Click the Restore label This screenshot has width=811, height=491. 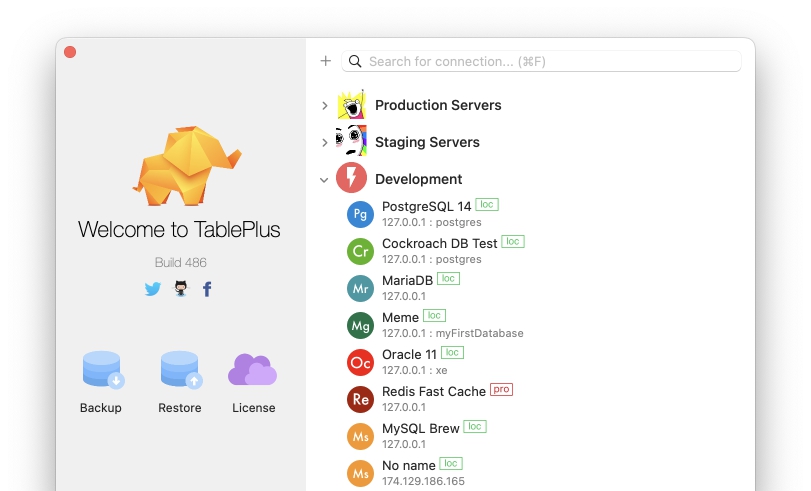179,408
